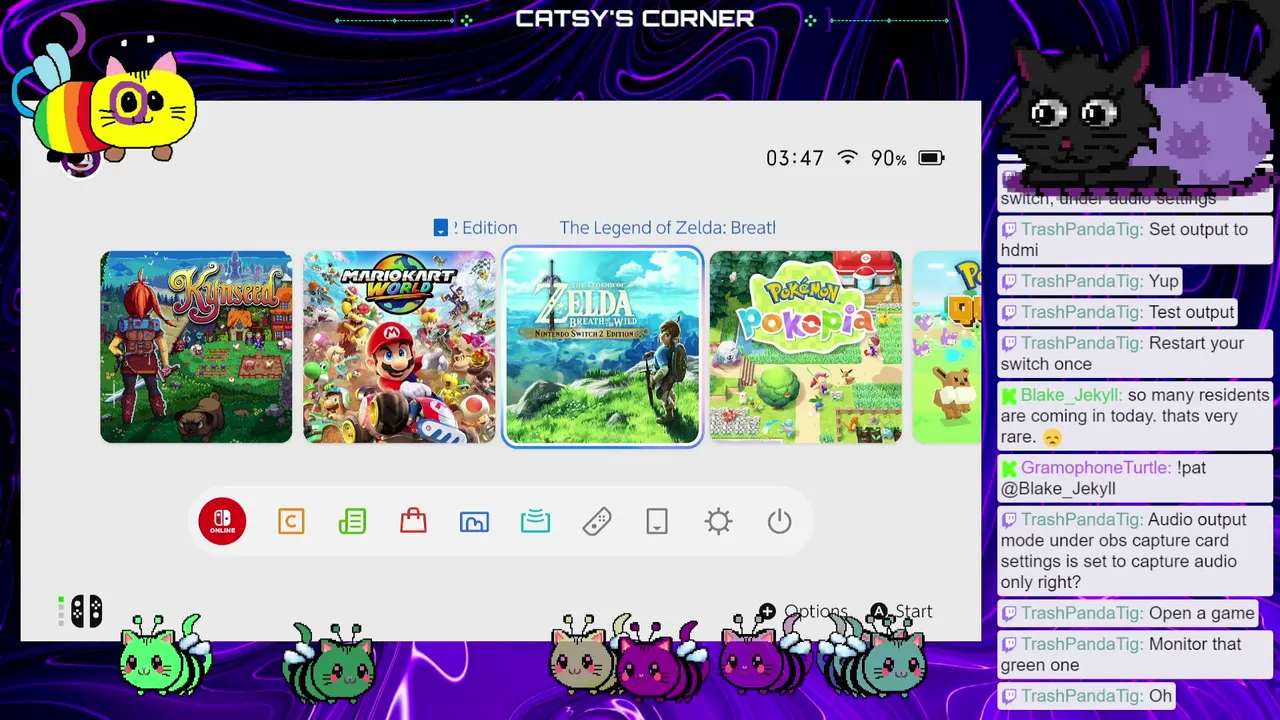
Task: Click the Joy-Con controller indicator icon
Action: pyautogui.click(x=86, y=611)
